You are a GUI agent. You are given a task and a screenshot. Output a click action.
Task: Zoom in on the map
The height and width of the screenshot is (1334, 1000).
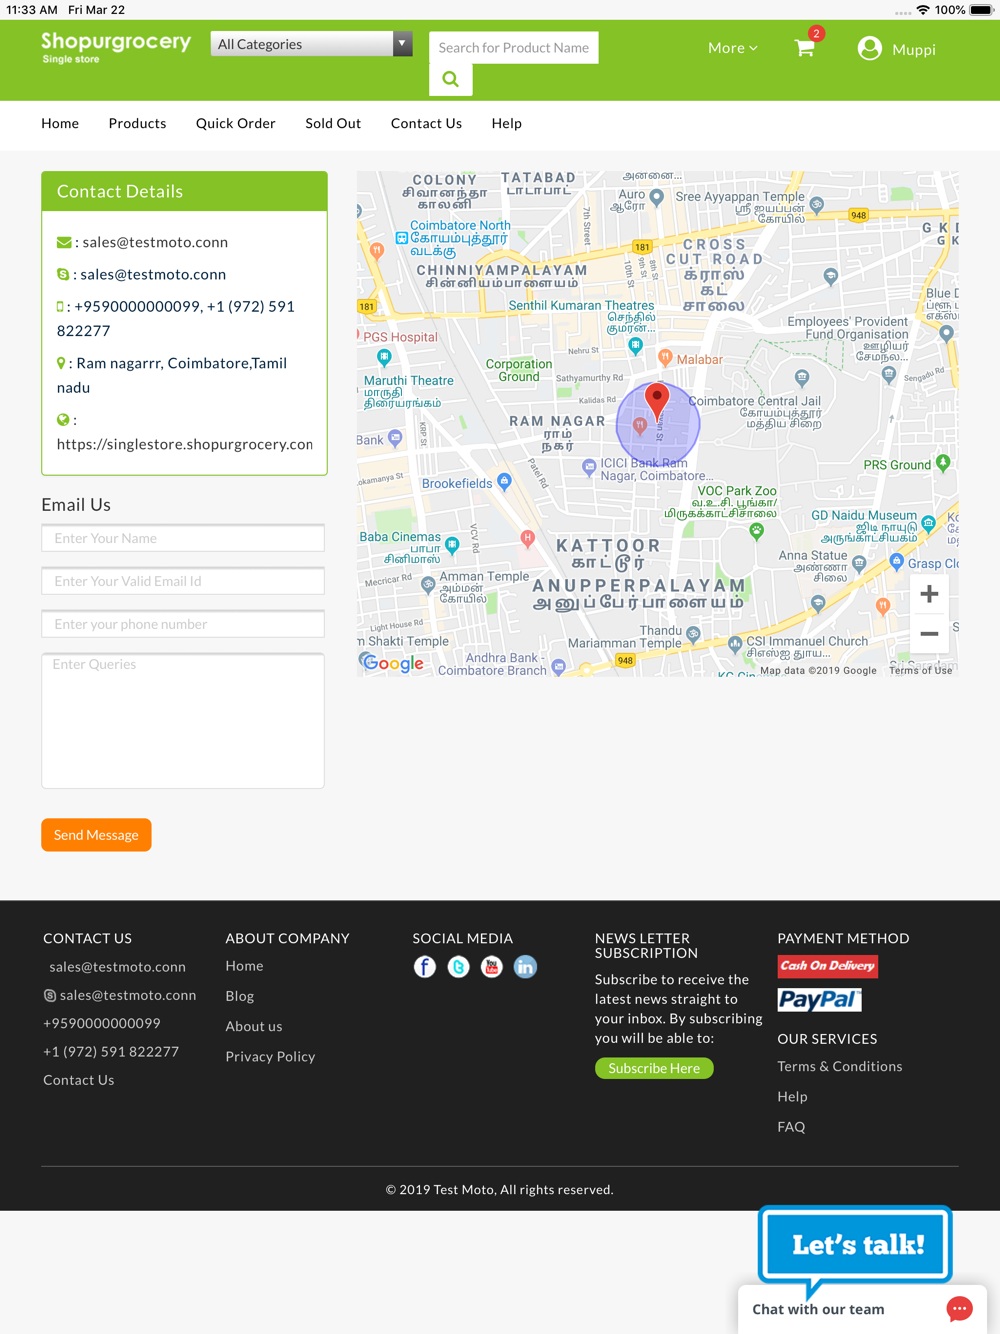pos(929,594)
